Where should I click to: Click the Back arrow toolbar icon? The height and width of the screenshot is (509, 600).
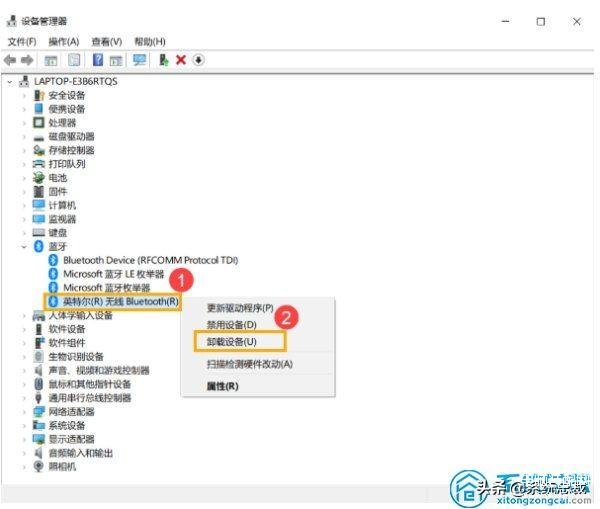pos(10,60)
